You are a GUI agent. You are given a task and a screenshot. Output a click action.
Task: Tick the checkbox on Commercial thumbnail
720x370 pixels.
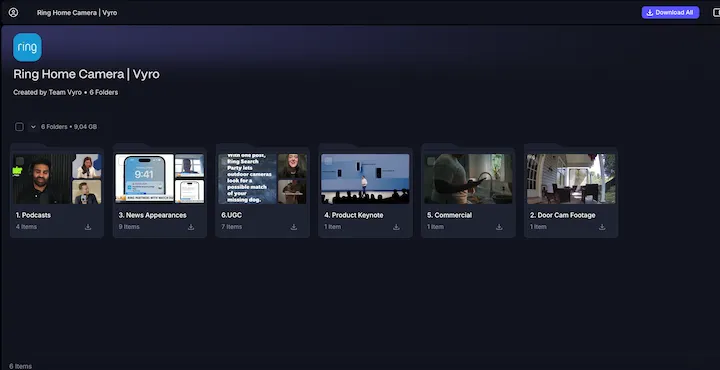pos(431,161)
